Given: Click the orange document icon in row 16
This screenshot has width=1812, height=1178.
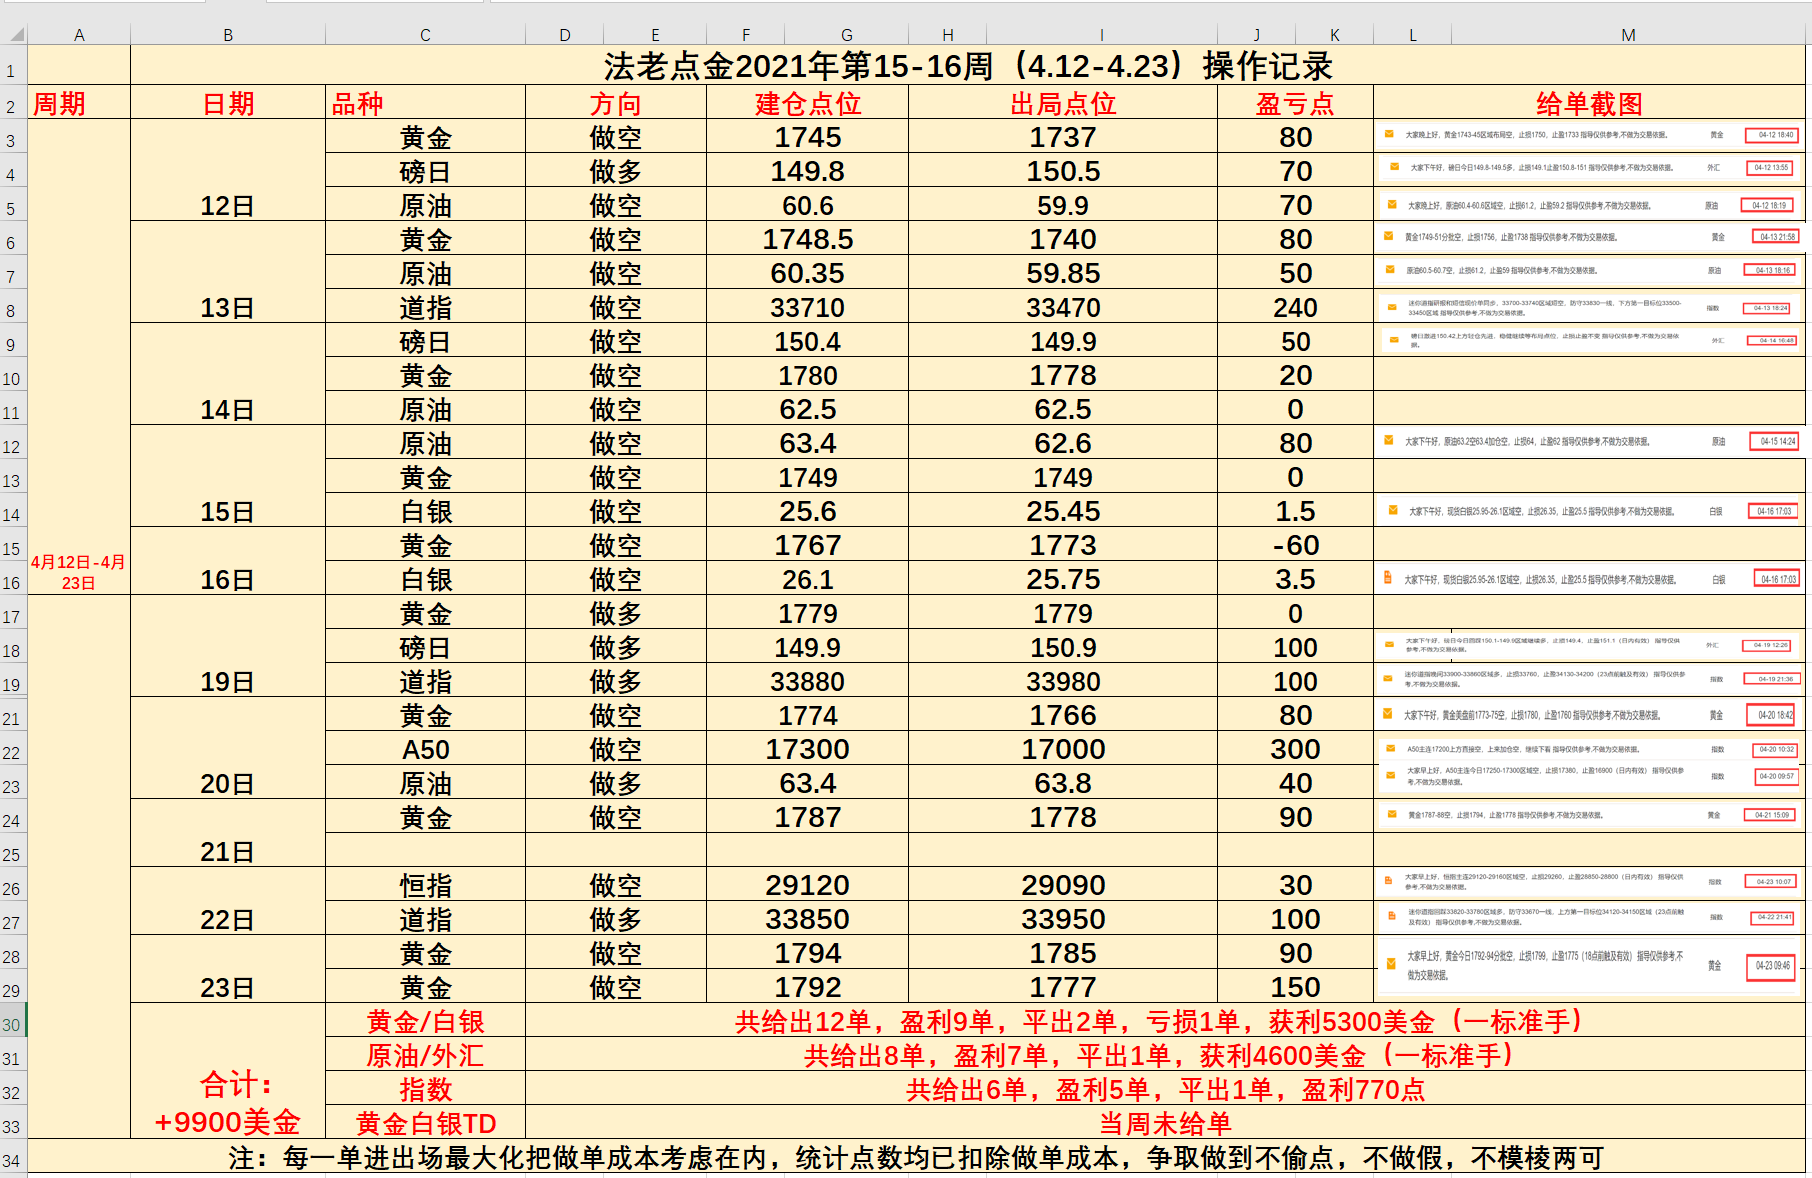Looking at the screenshot, I should (x=1388, y=578).
